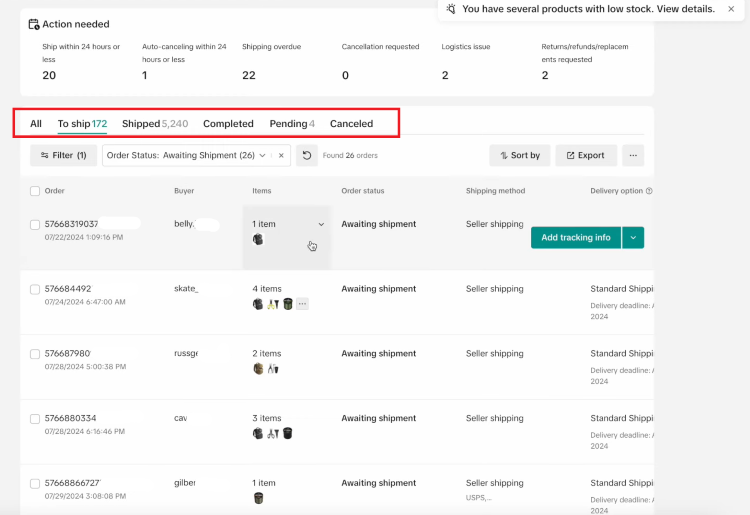Viewport: 750px width, 515px height.
Task: Click the Order status column header
Action: (363, 191)
